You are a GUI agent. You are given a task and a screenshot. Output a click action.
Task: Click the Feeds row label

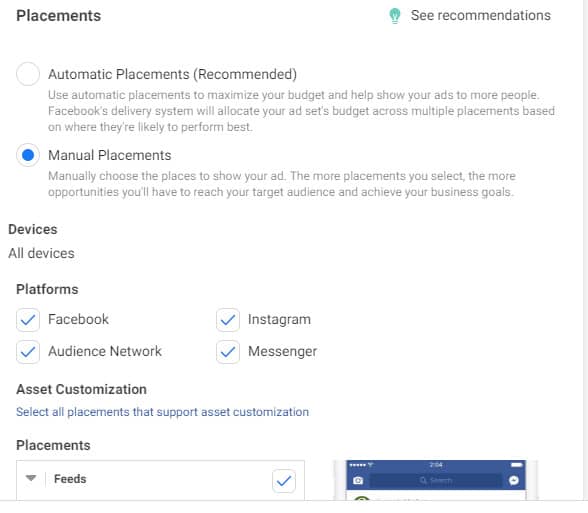click(70, 479)
